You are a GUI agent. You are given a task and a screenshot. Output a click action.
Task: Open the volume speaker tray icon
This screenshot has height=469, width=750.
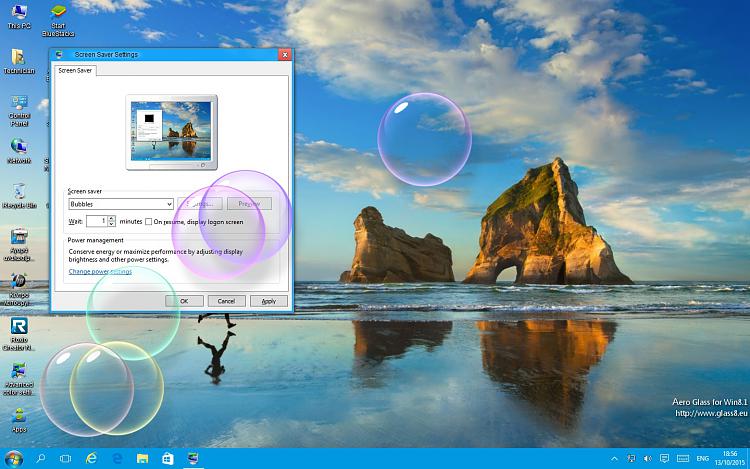[x=648, y=458]
